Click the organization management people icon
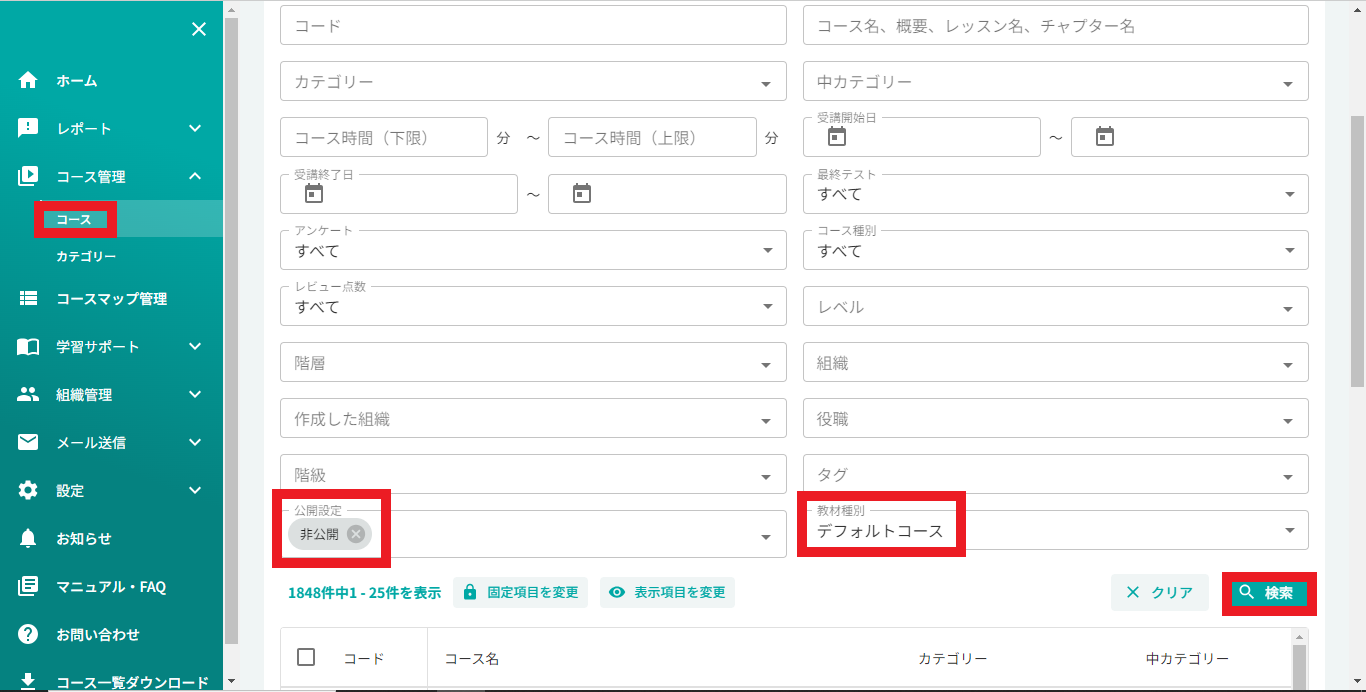The width and height of the screenshot is (1366, 692). click(28, 394)
